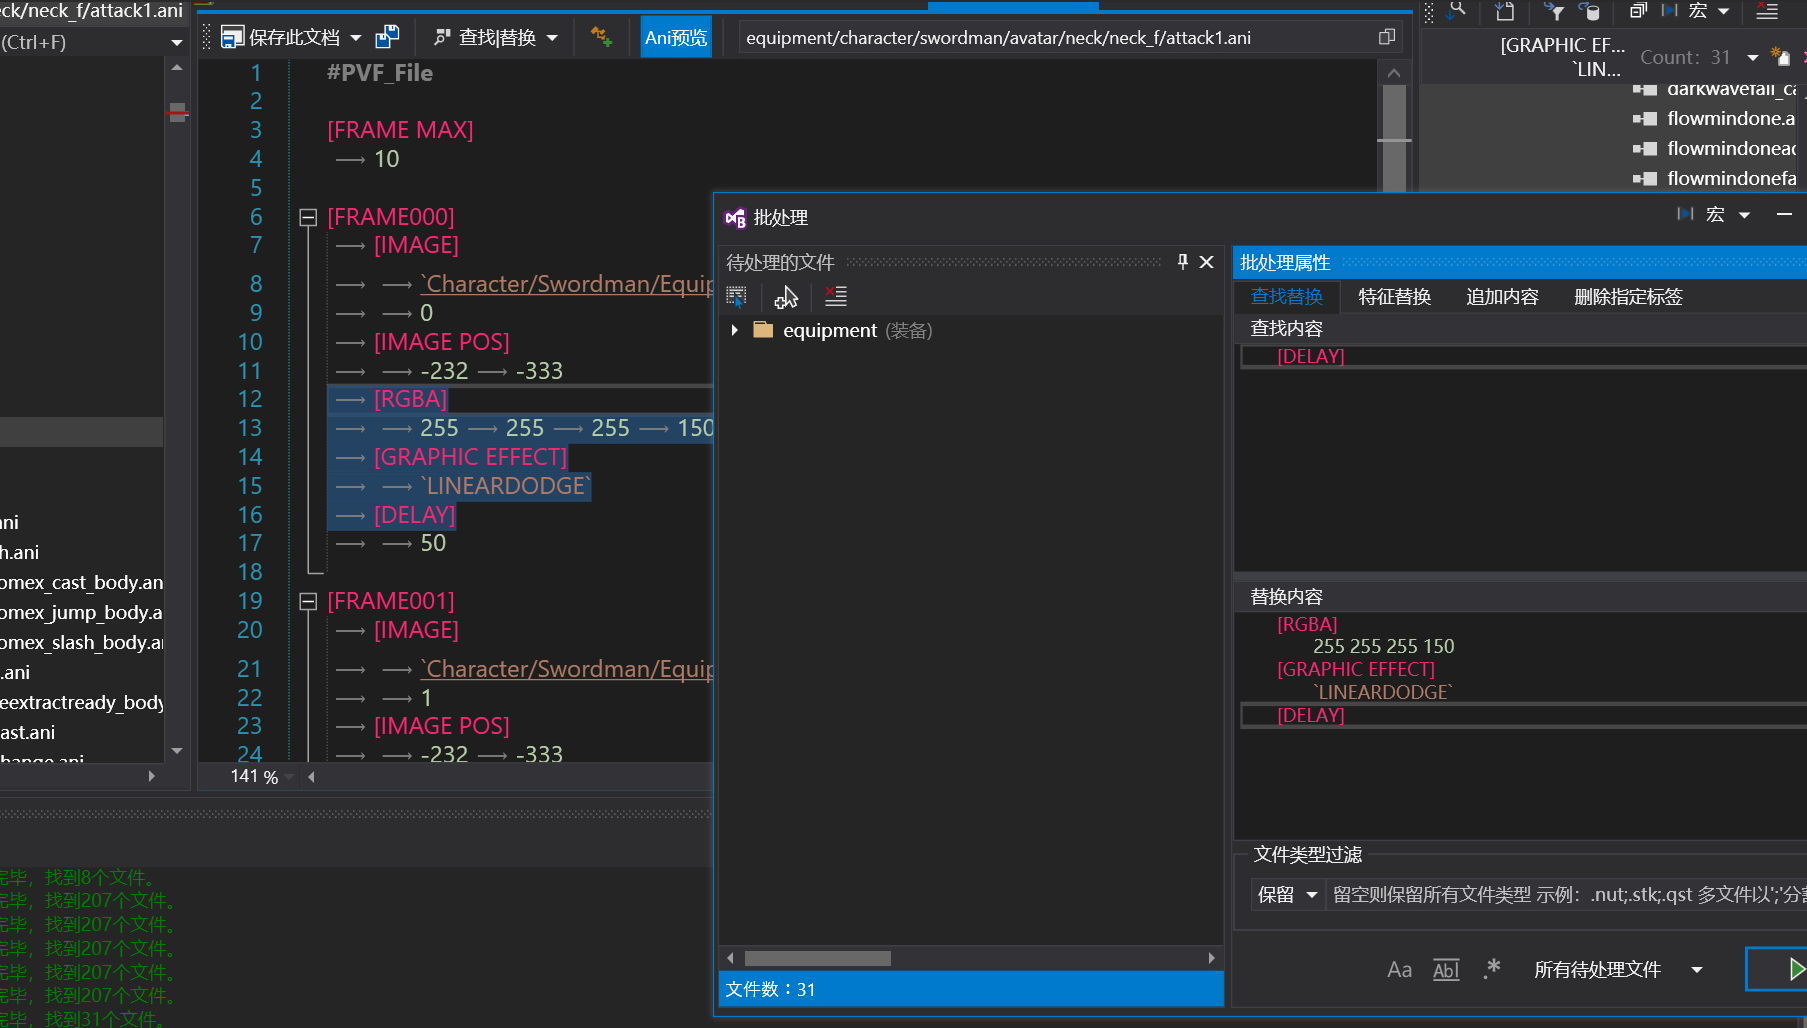1807x1028 pixels.
Task: Click the save-all documents icon
Action: (x=387, y=37)
